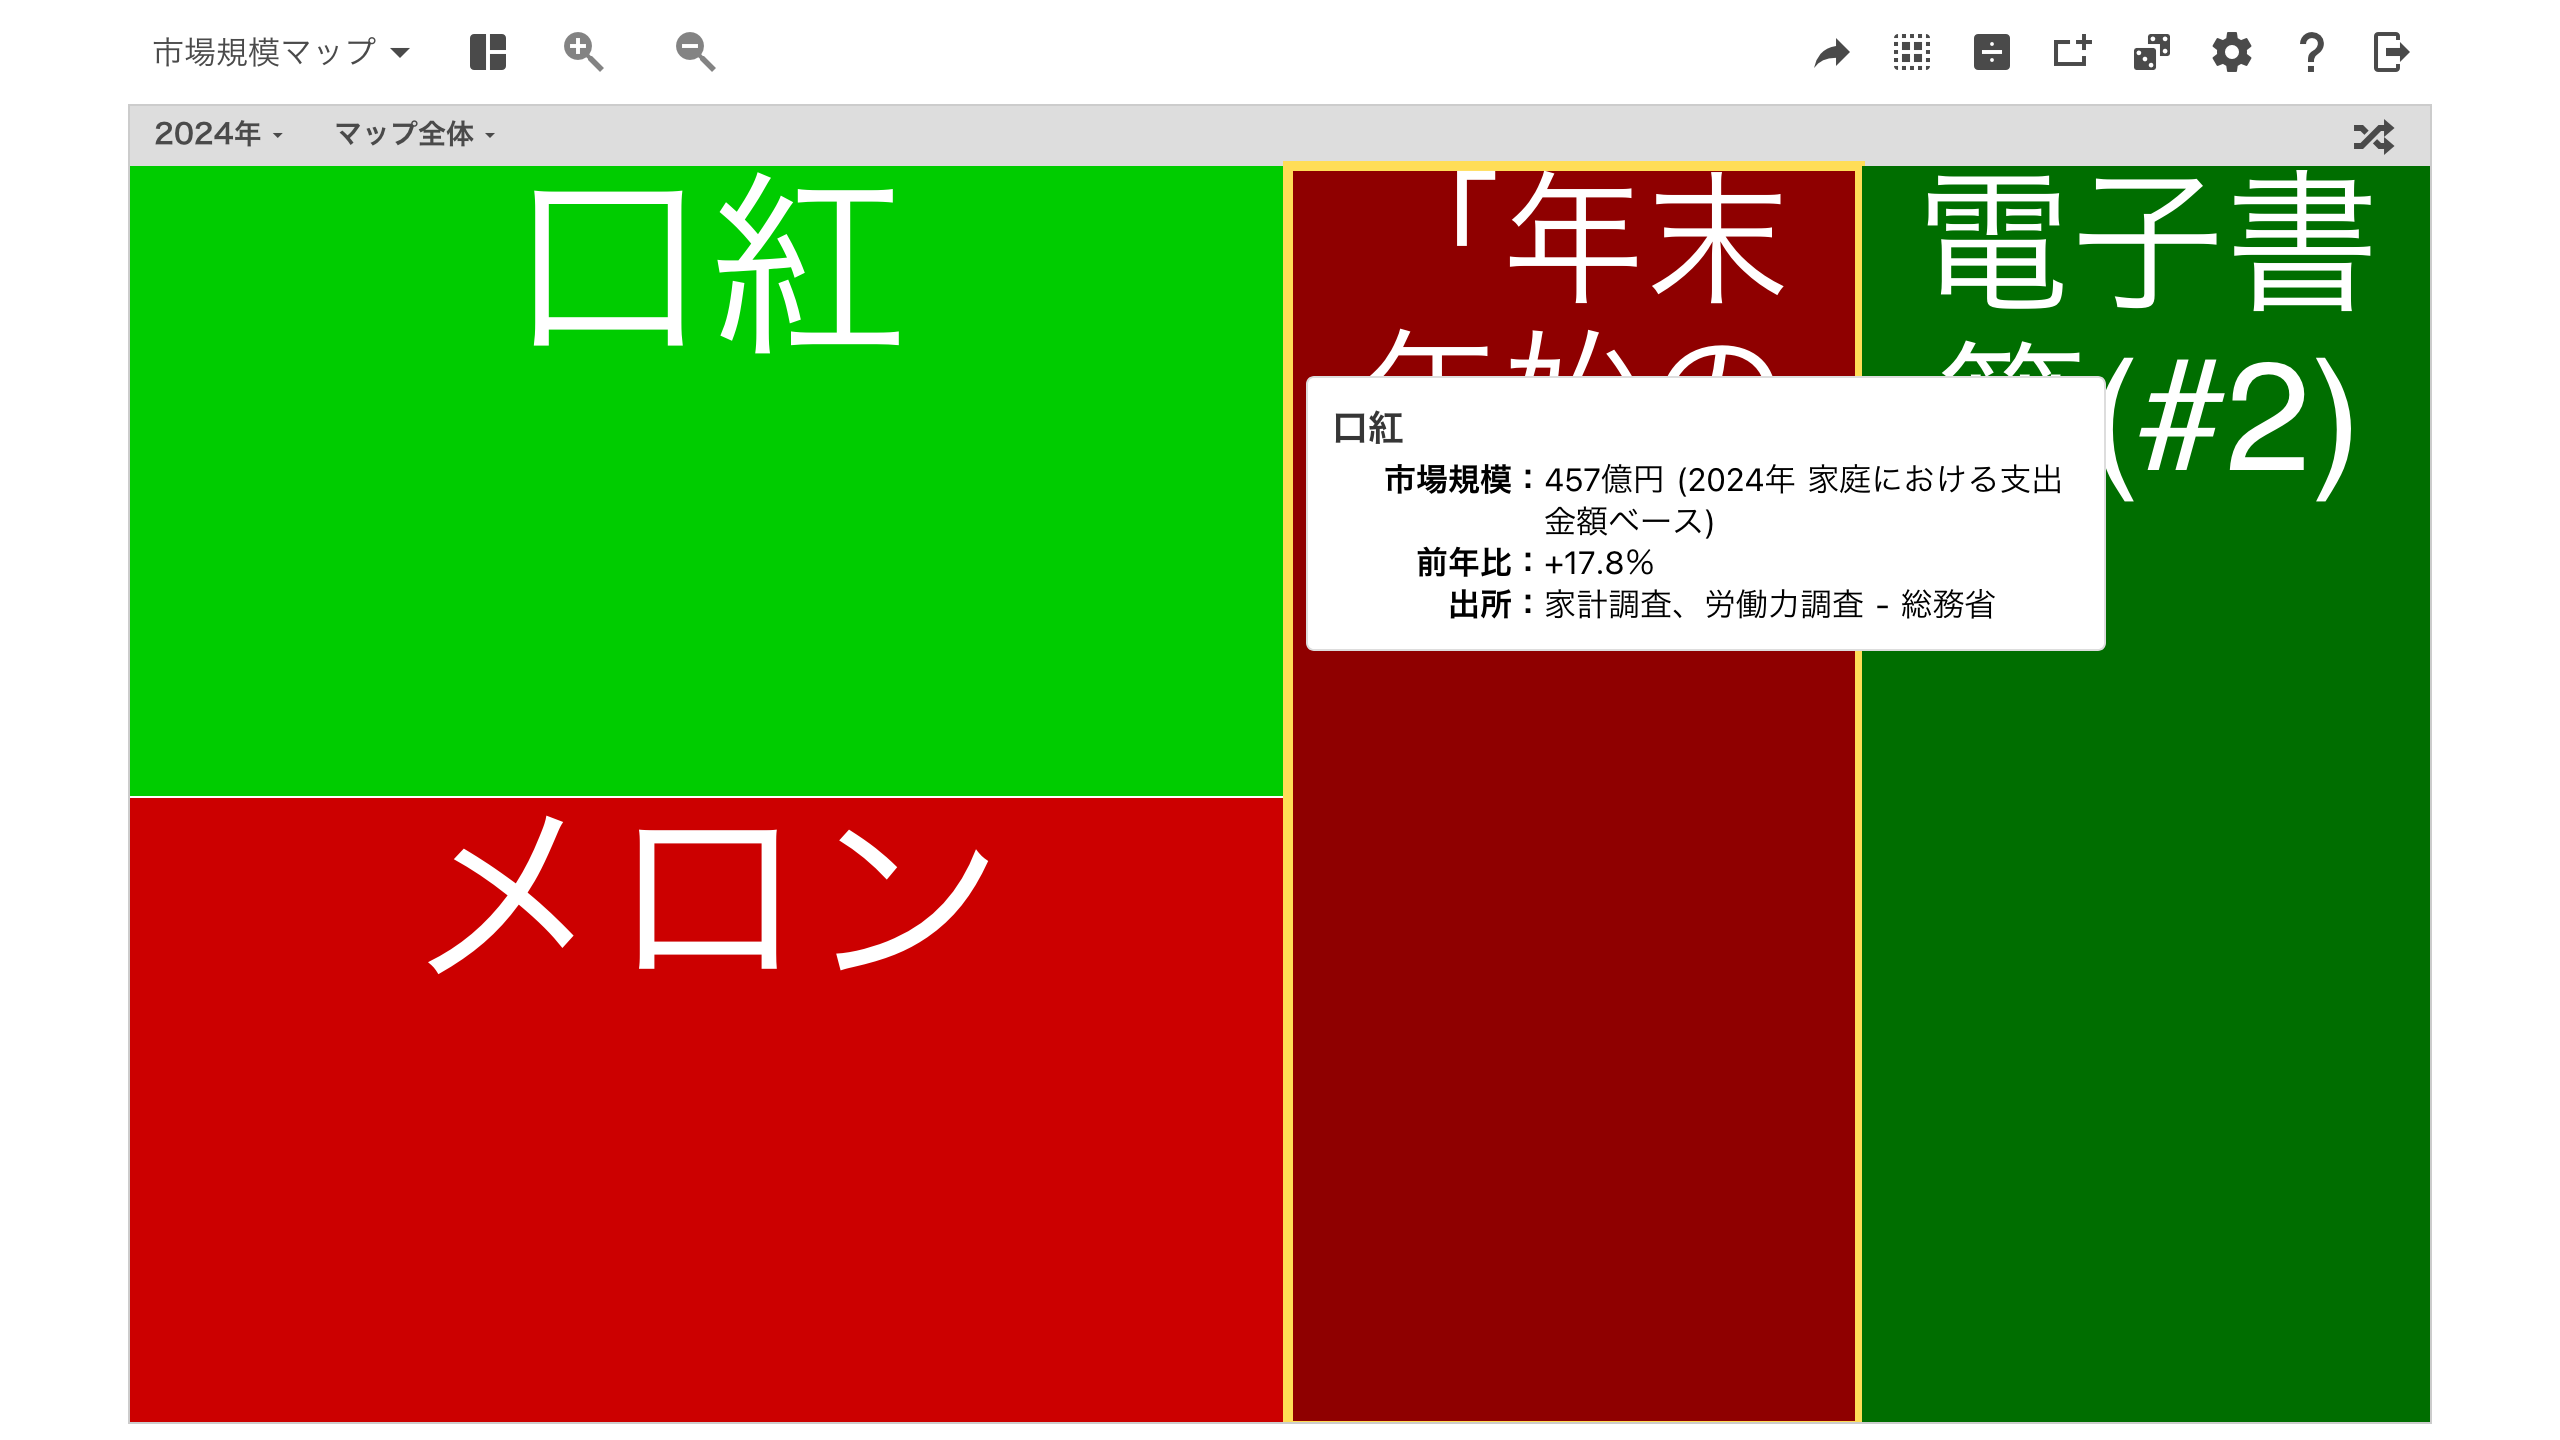Open the 2024年 year dropdown

pos(219,134)
